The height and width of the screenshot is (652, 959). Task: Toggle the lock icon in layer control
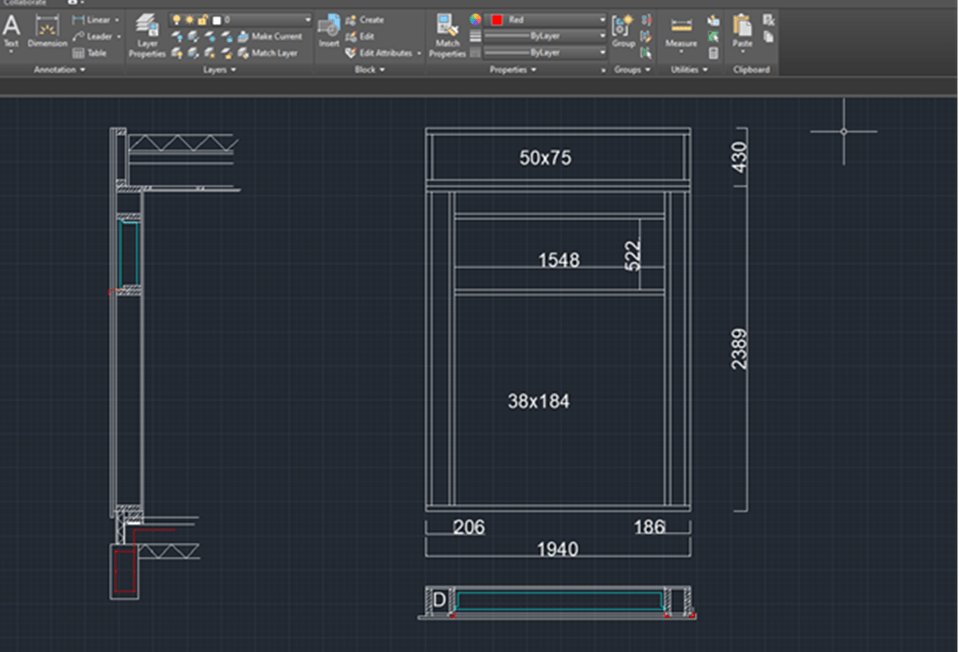tap(202, 19)
